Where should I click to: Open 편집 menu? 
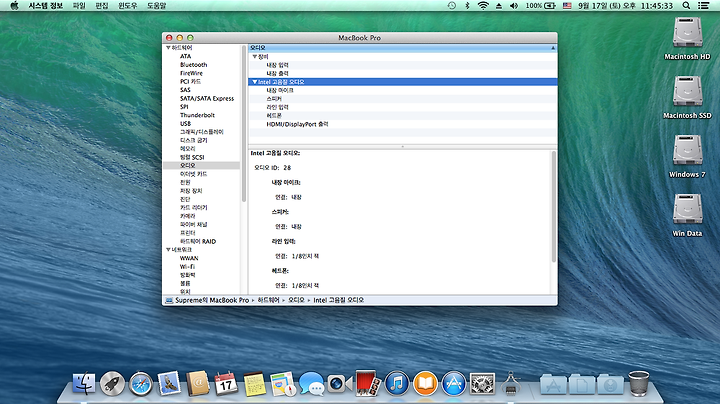coord(101,6)
